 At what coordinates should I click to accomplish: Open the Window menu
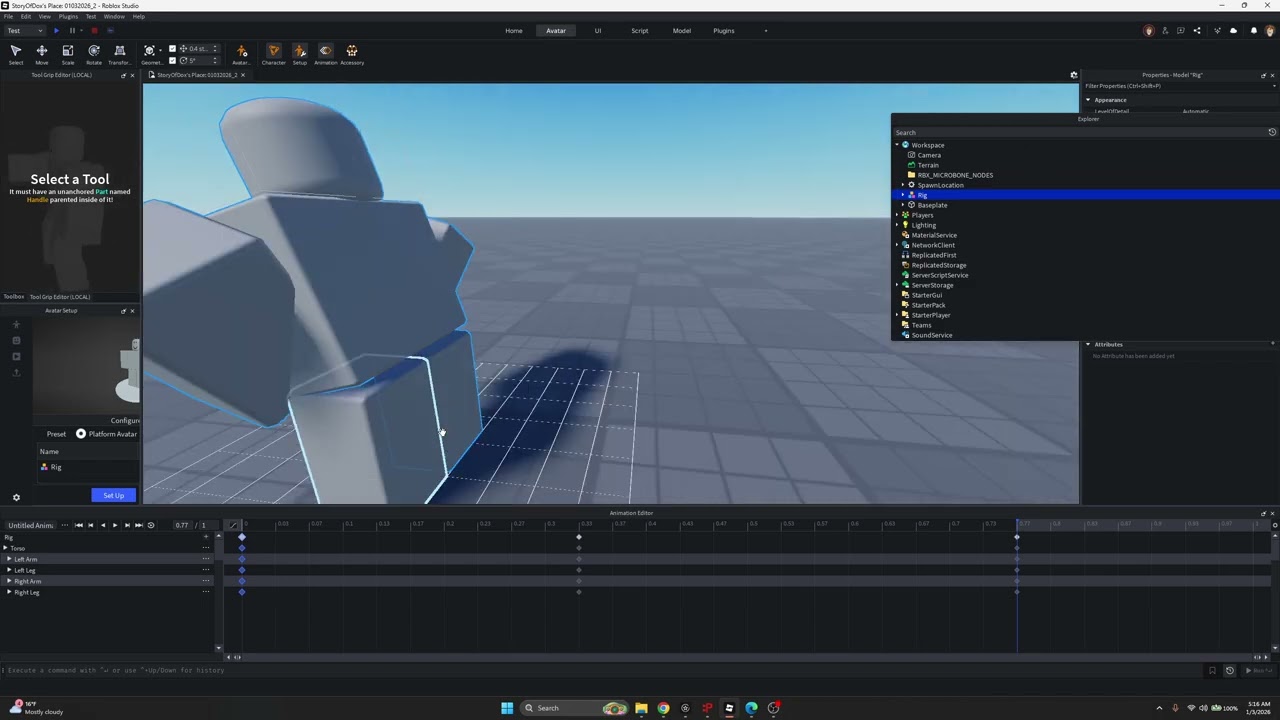point(114,17)
